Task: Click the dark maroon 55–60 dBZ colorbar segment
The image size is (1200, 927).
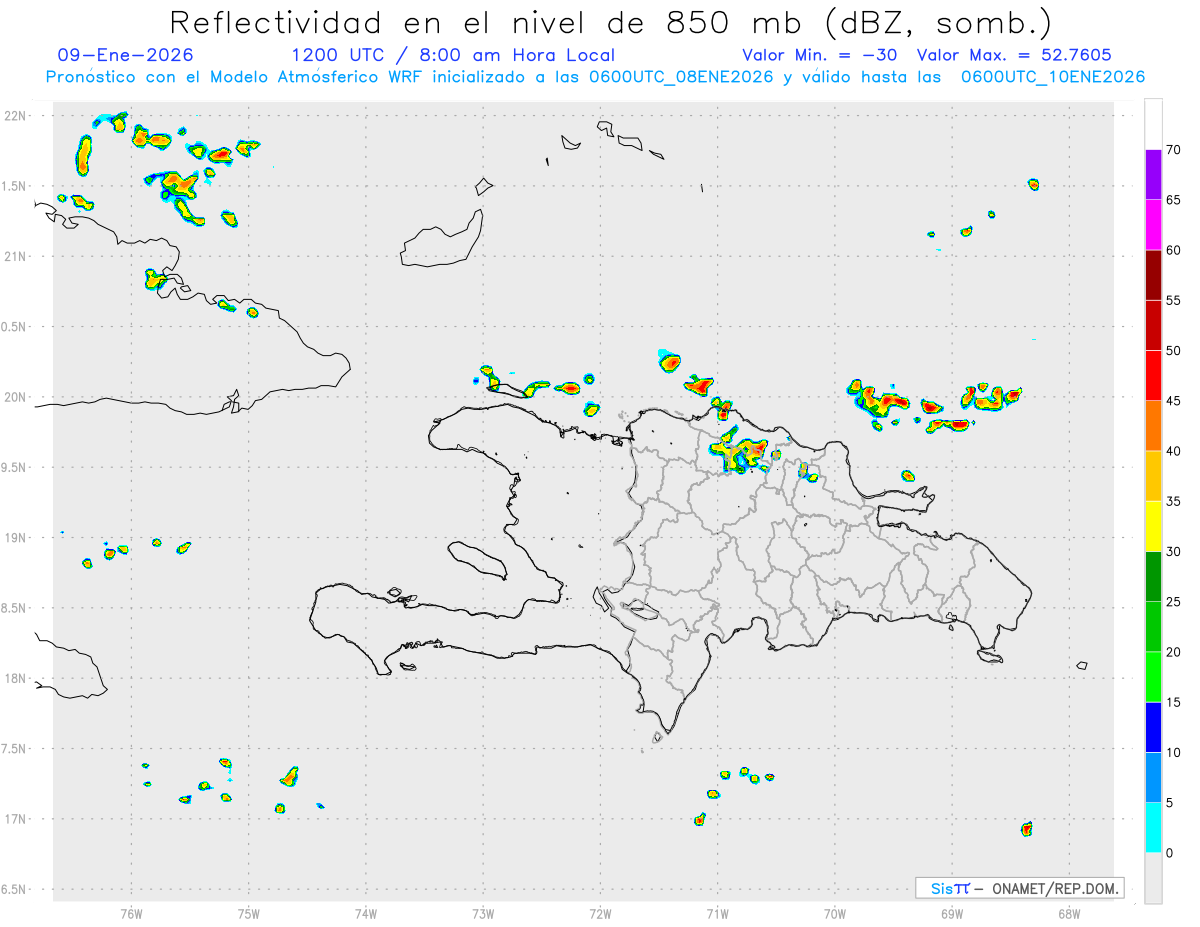Action: pyautogui.click(x=1153, y=275)
